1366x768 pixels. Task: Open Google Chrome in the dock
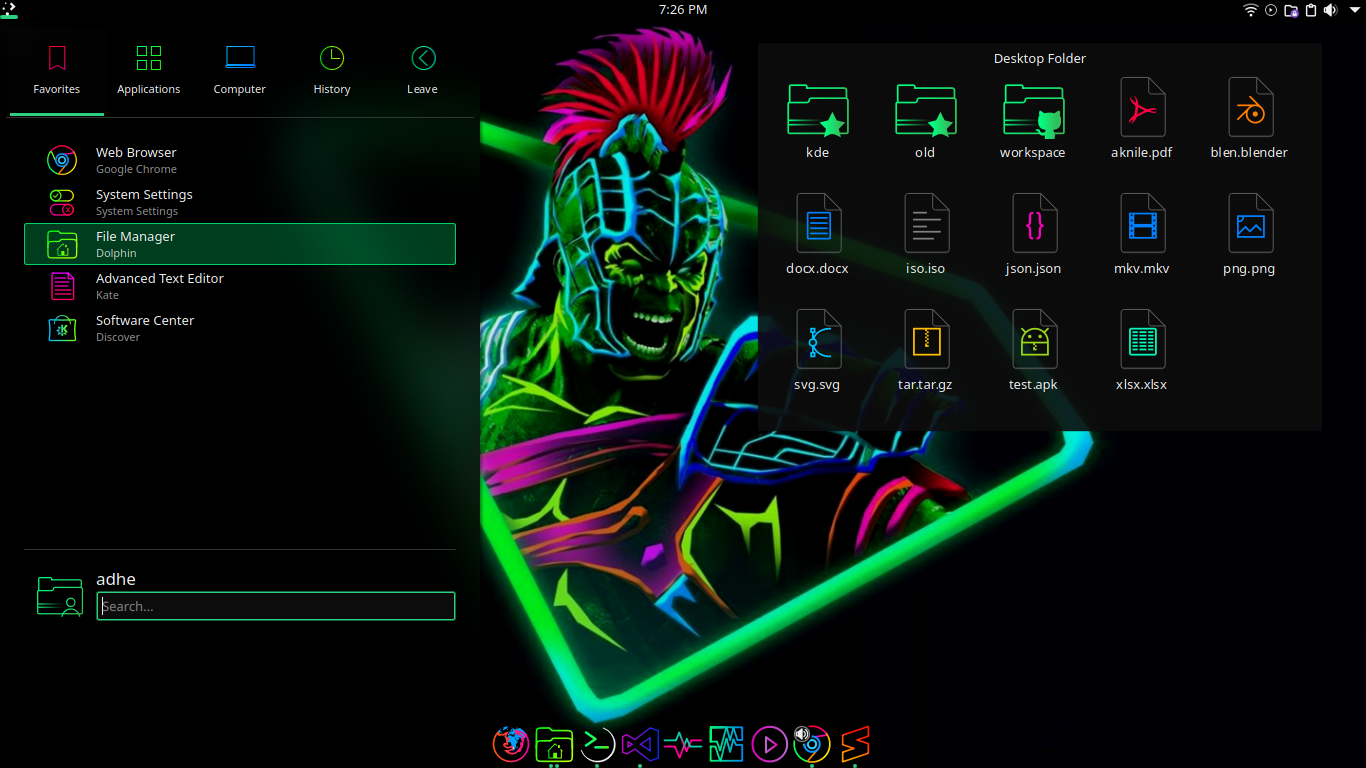coord(812,744)
